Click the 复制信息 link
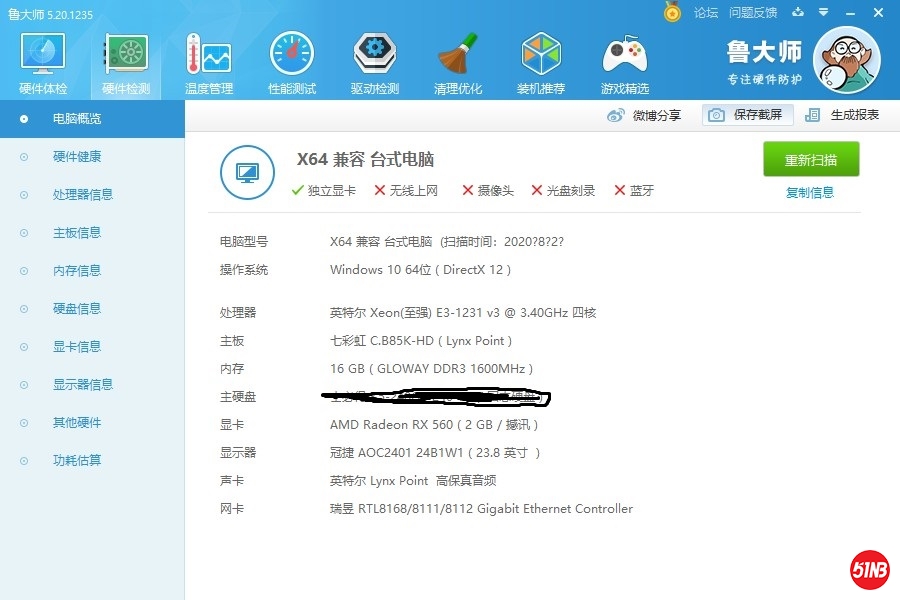The image size is (900, 600). click(x=810, y=193)
